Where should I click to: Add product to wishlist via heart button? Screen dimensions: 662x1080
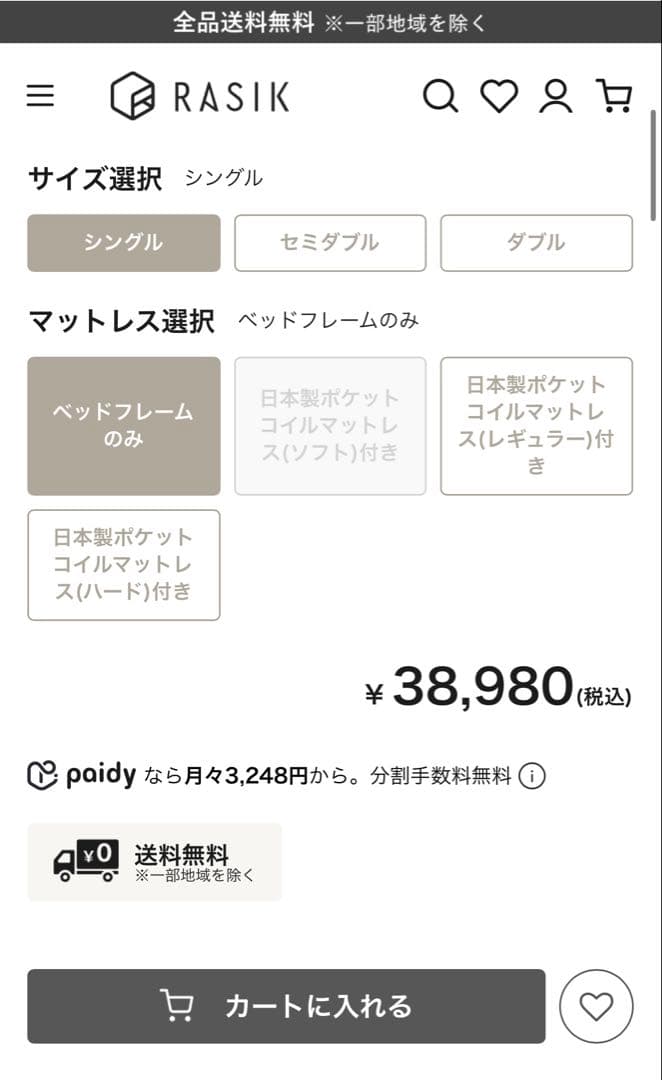coord(596,1006)
